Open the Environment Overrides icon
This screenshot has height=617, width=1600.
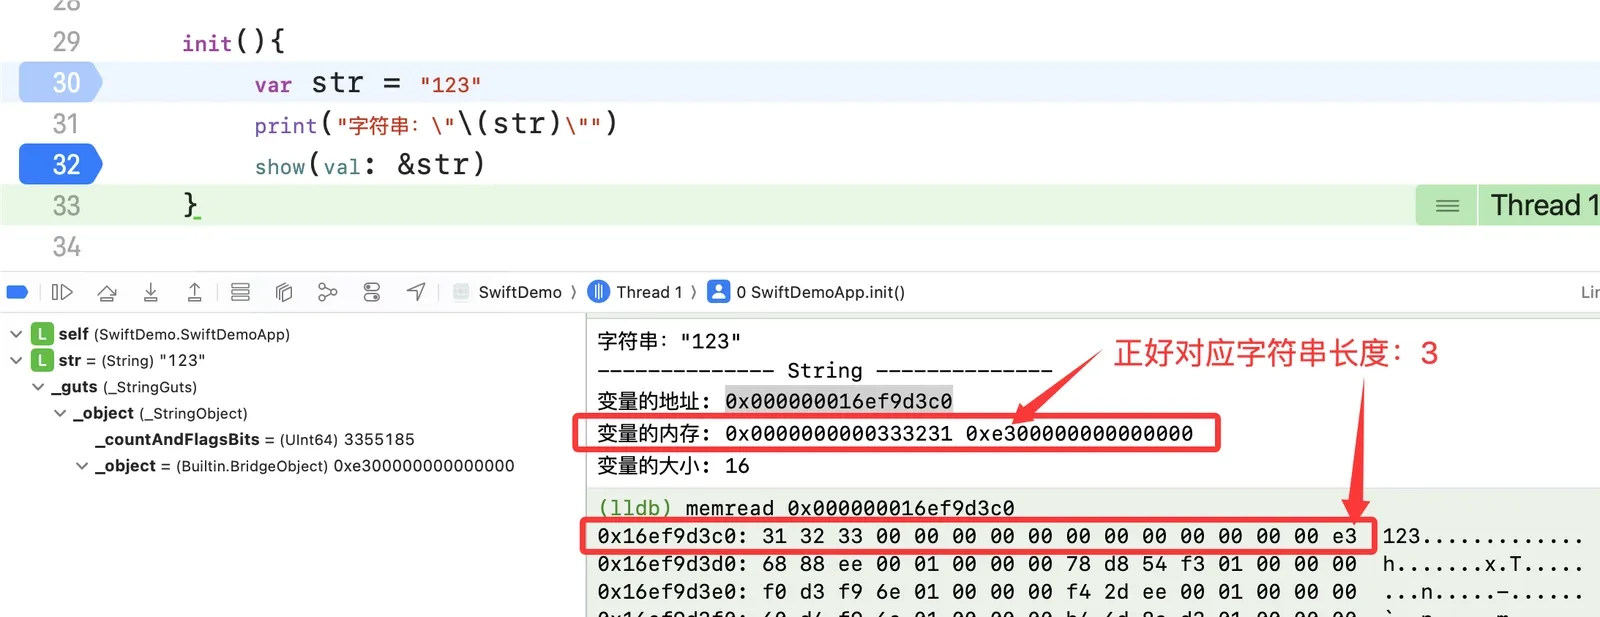(372, 292)
